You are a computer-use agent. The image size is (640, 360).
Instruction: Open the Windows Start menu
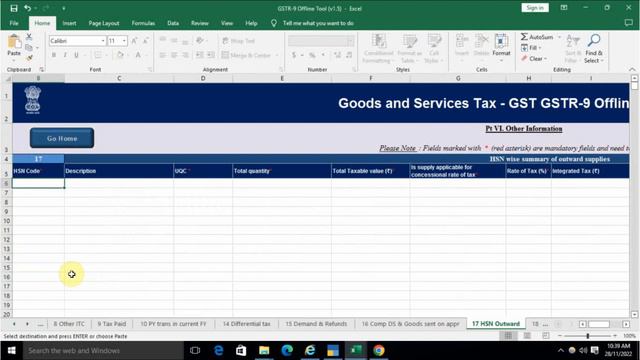(11, 351)
